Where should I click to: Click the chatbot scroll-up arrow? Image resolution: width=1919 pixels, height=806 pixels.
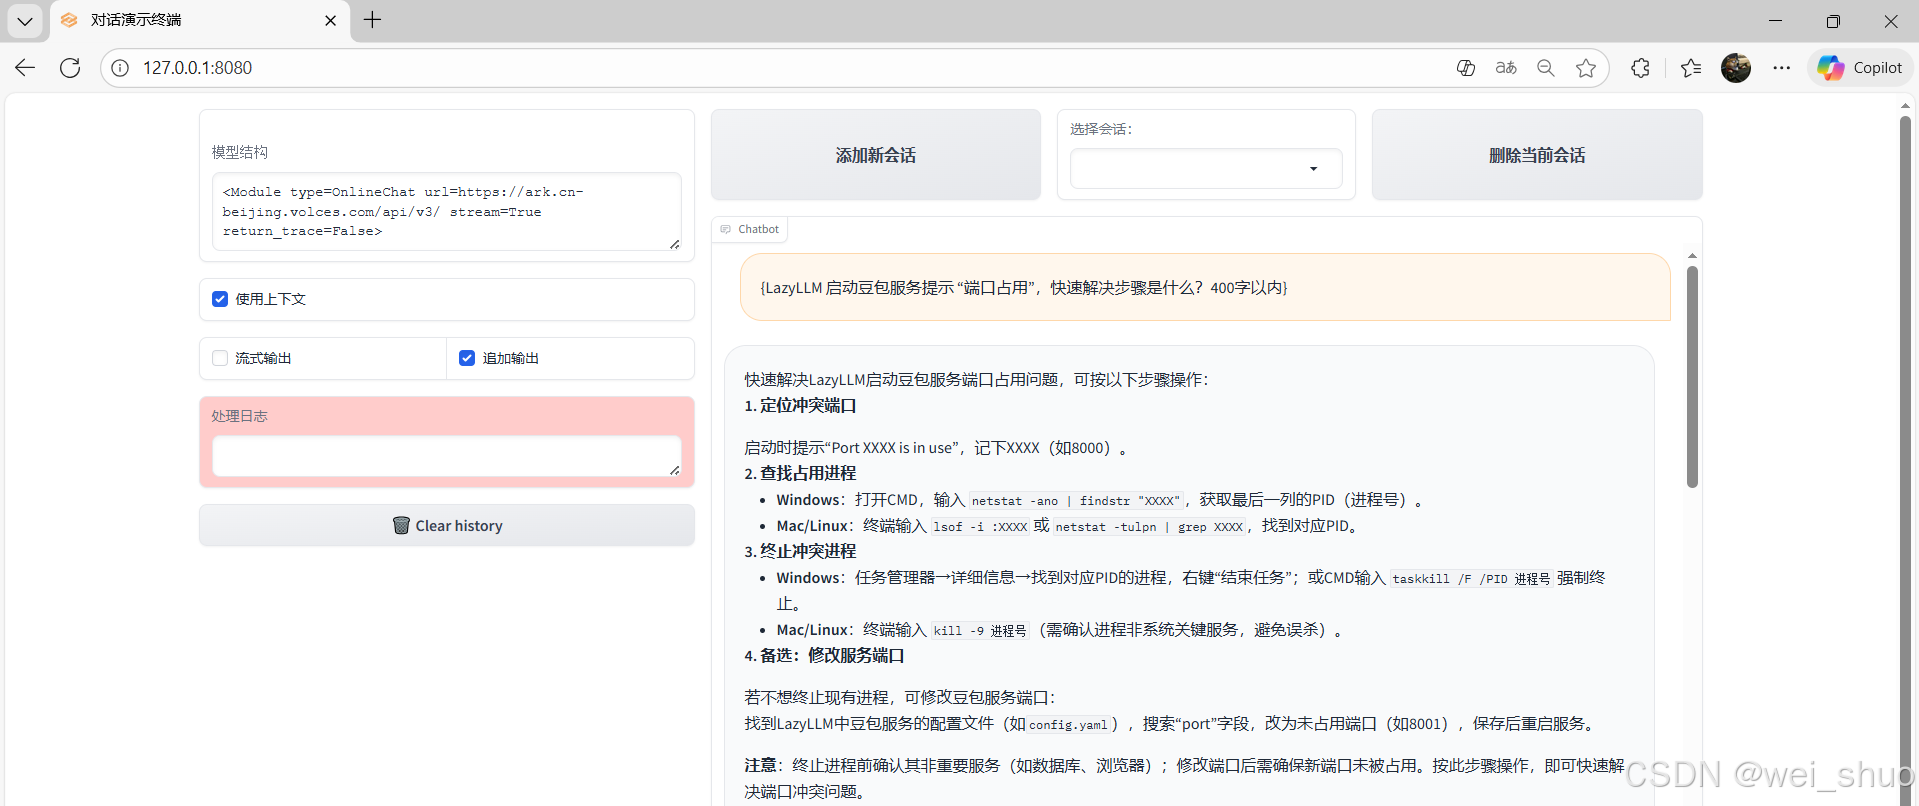(x=1692, y=256)
